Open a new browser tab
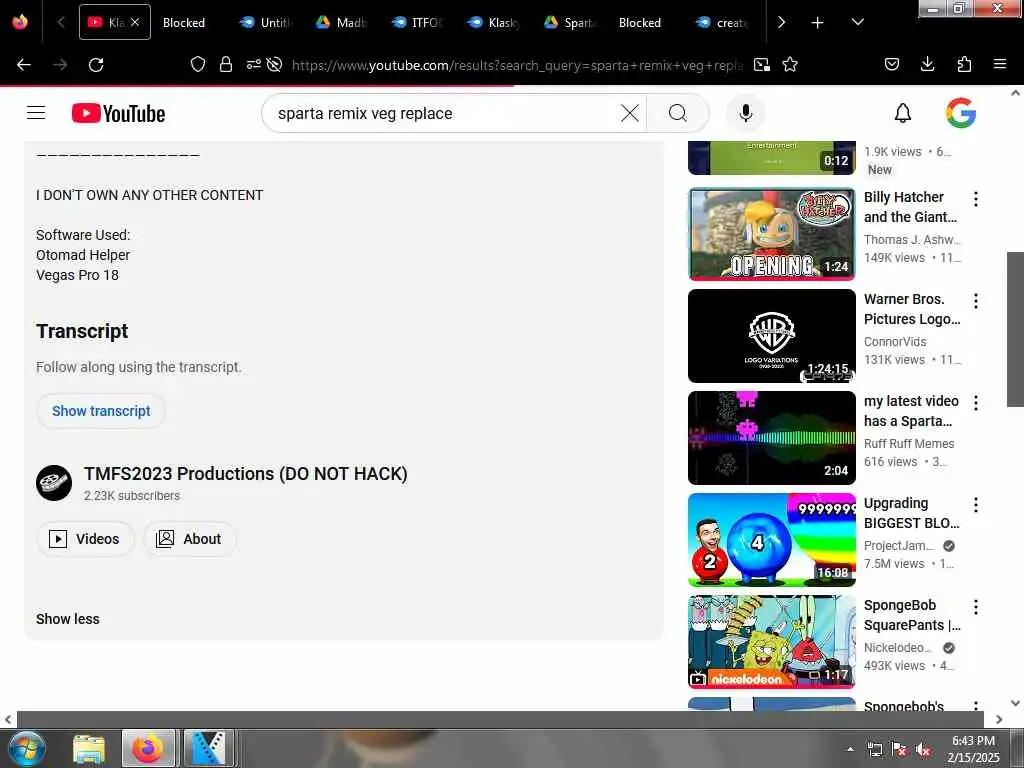 (817, 23)
